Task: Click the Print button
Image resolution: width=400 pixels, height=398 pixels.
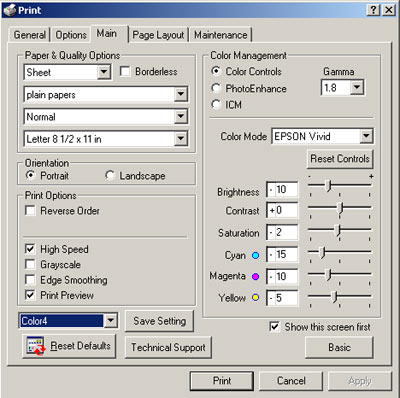Action: pos(222,381)
